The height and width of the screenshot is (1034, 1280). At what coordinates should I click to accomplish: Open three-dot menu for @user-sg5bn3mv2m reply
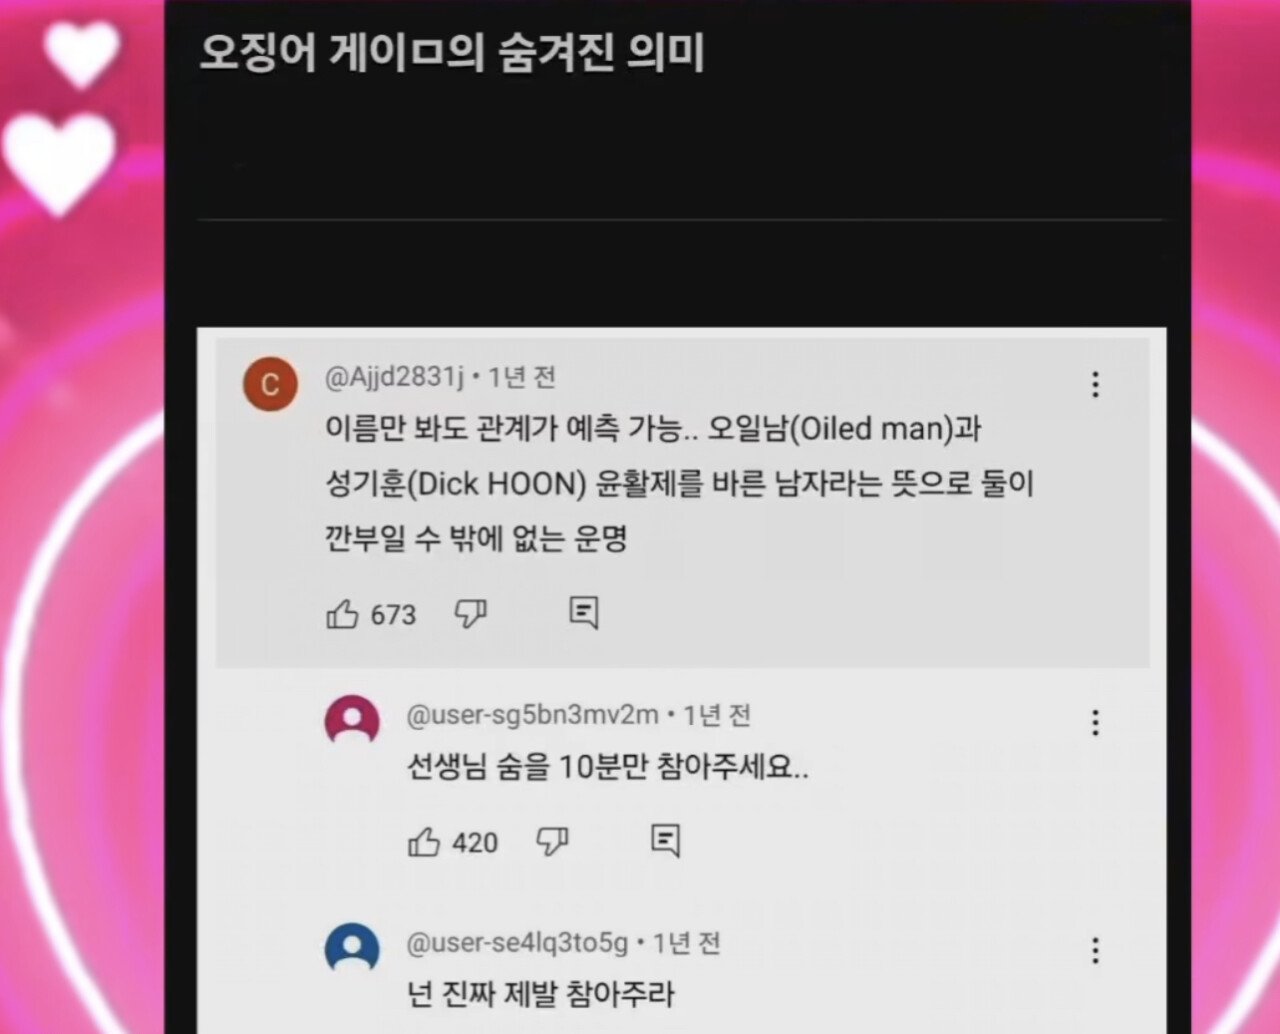1095,722
